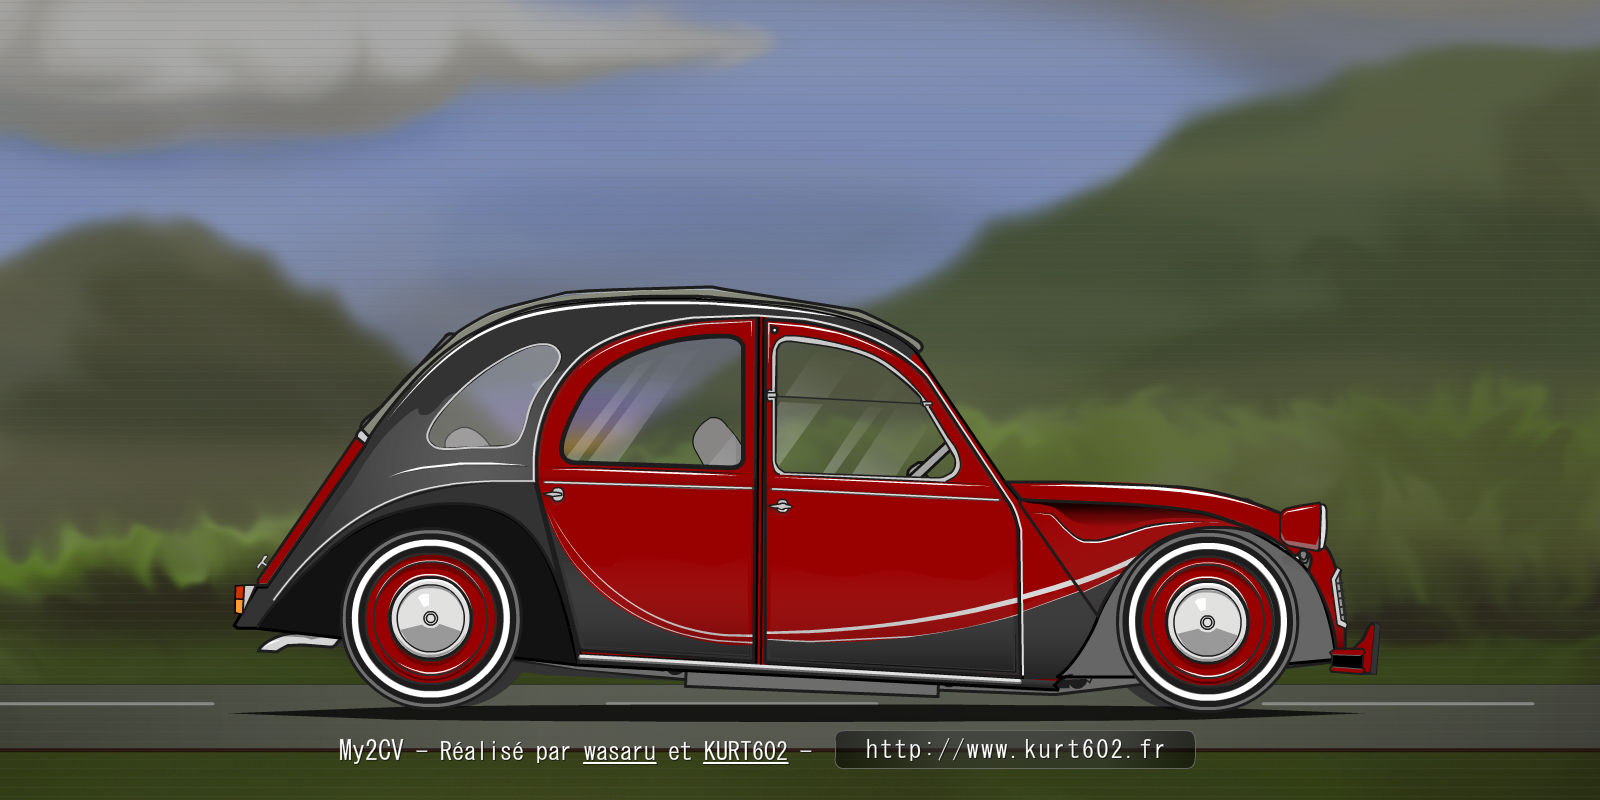Screen dimensions: 1600x800
Task: Click the small rear quarter window
Action: tap(495, 398)
